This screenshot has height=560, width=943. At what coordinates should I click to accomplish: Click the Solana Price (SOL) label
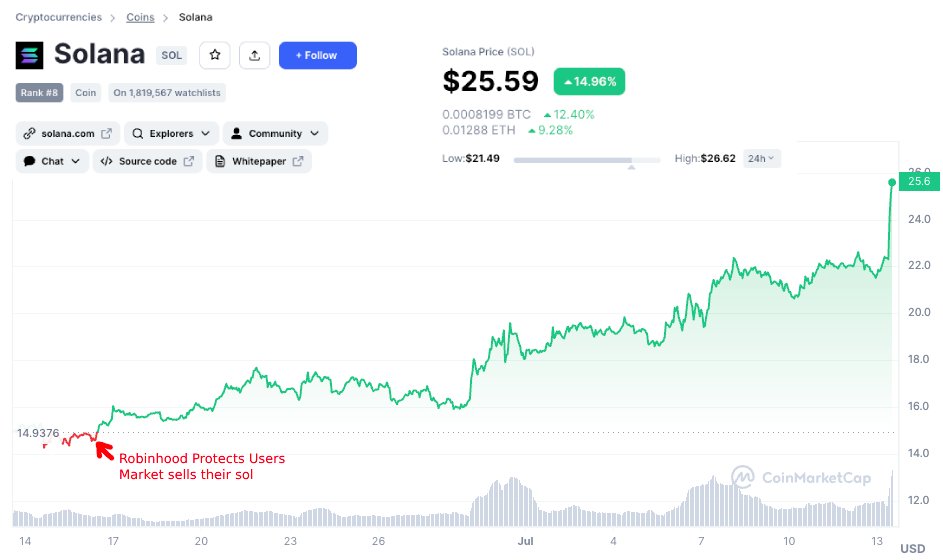tap(488, 52)
